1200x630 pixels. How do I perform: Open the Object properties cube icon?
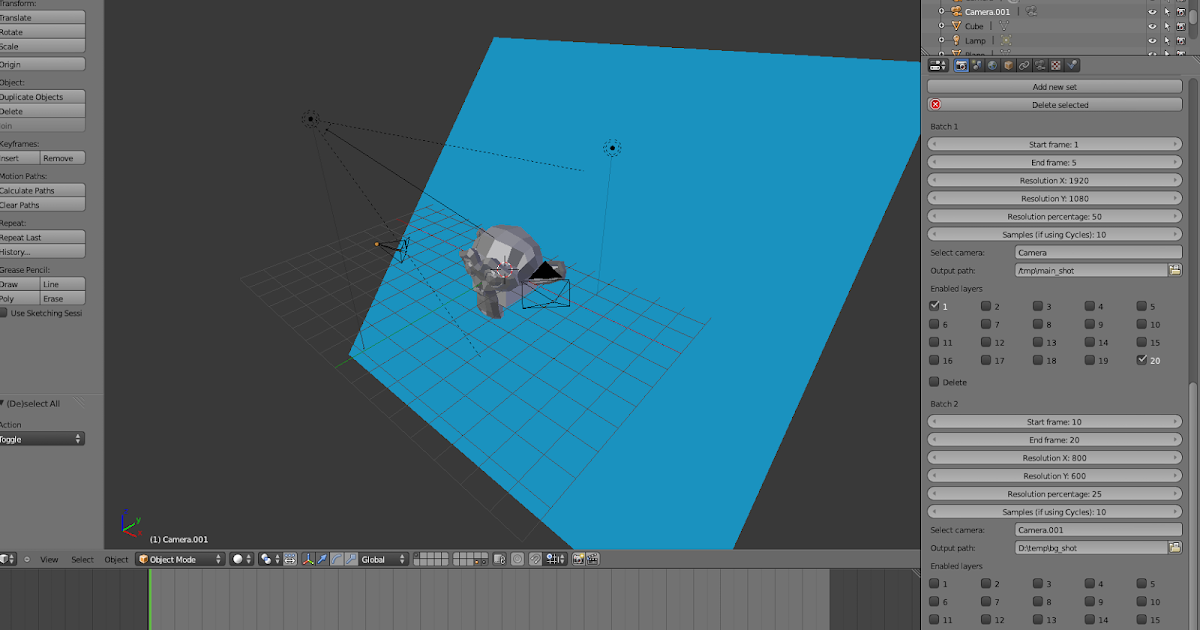(1008, 64)
